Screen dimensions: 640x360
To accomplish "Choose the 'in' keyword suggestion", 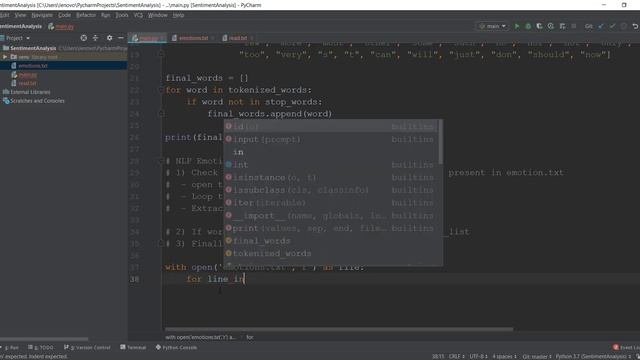I will [x=330, y=152].
